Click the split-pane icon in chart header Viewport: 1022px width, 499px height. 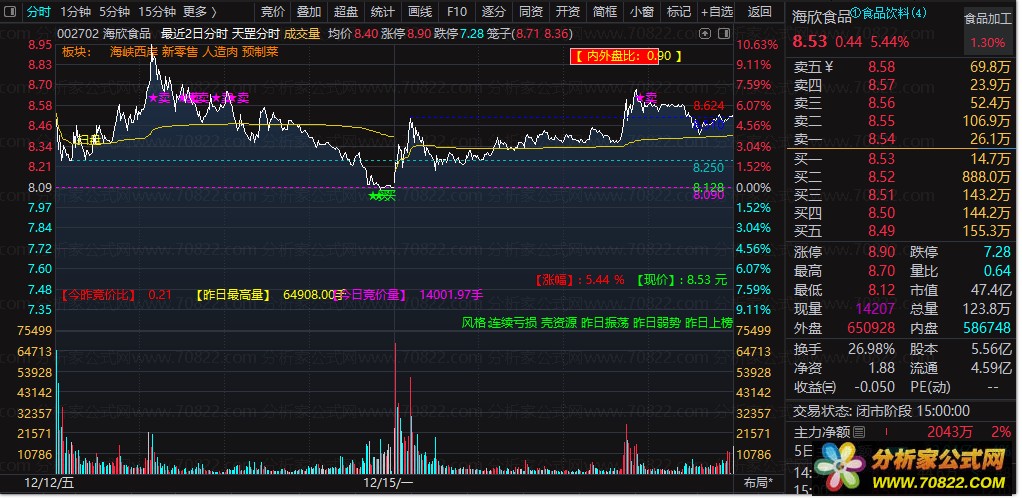(722, 33)
